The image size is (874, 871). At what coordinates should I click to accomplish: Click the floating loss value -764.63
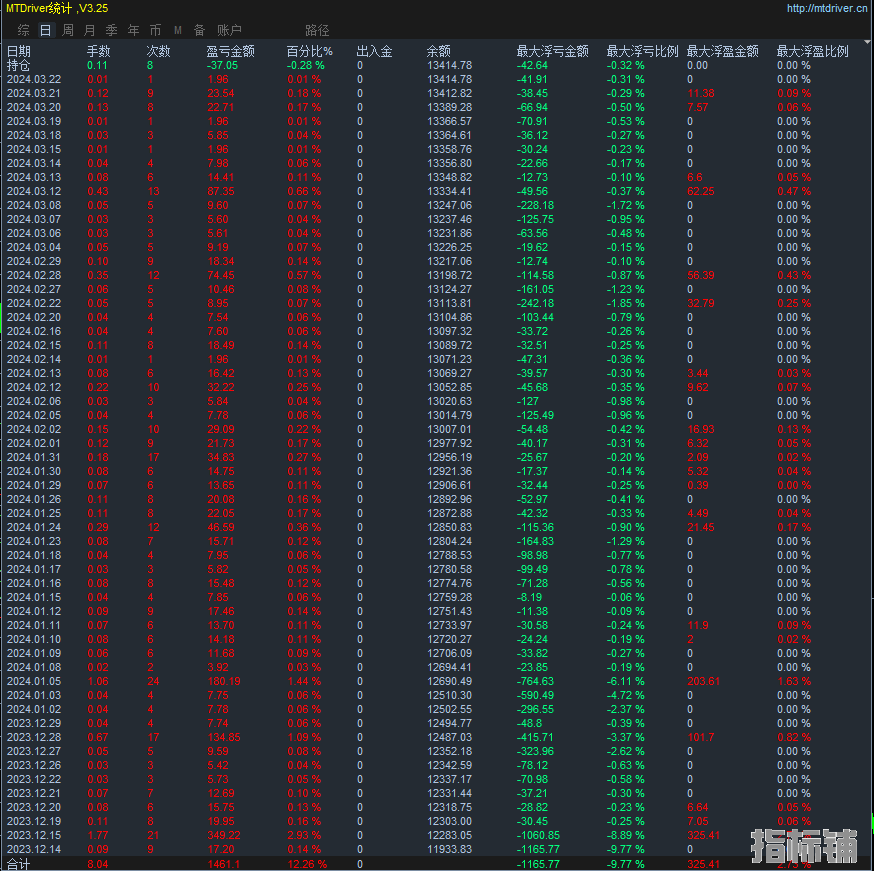click(x=535, y=681)
